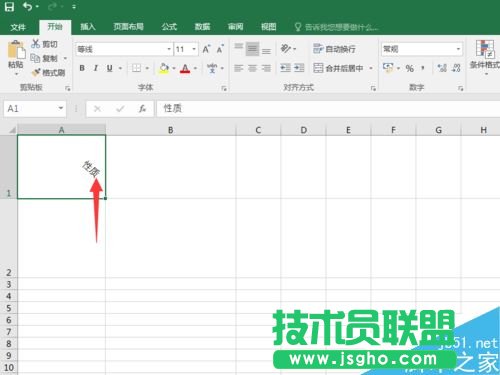Switch to the 插入 (Insert) tab
The height and width of the screenshot is (375, 500).
coord(88,27)
